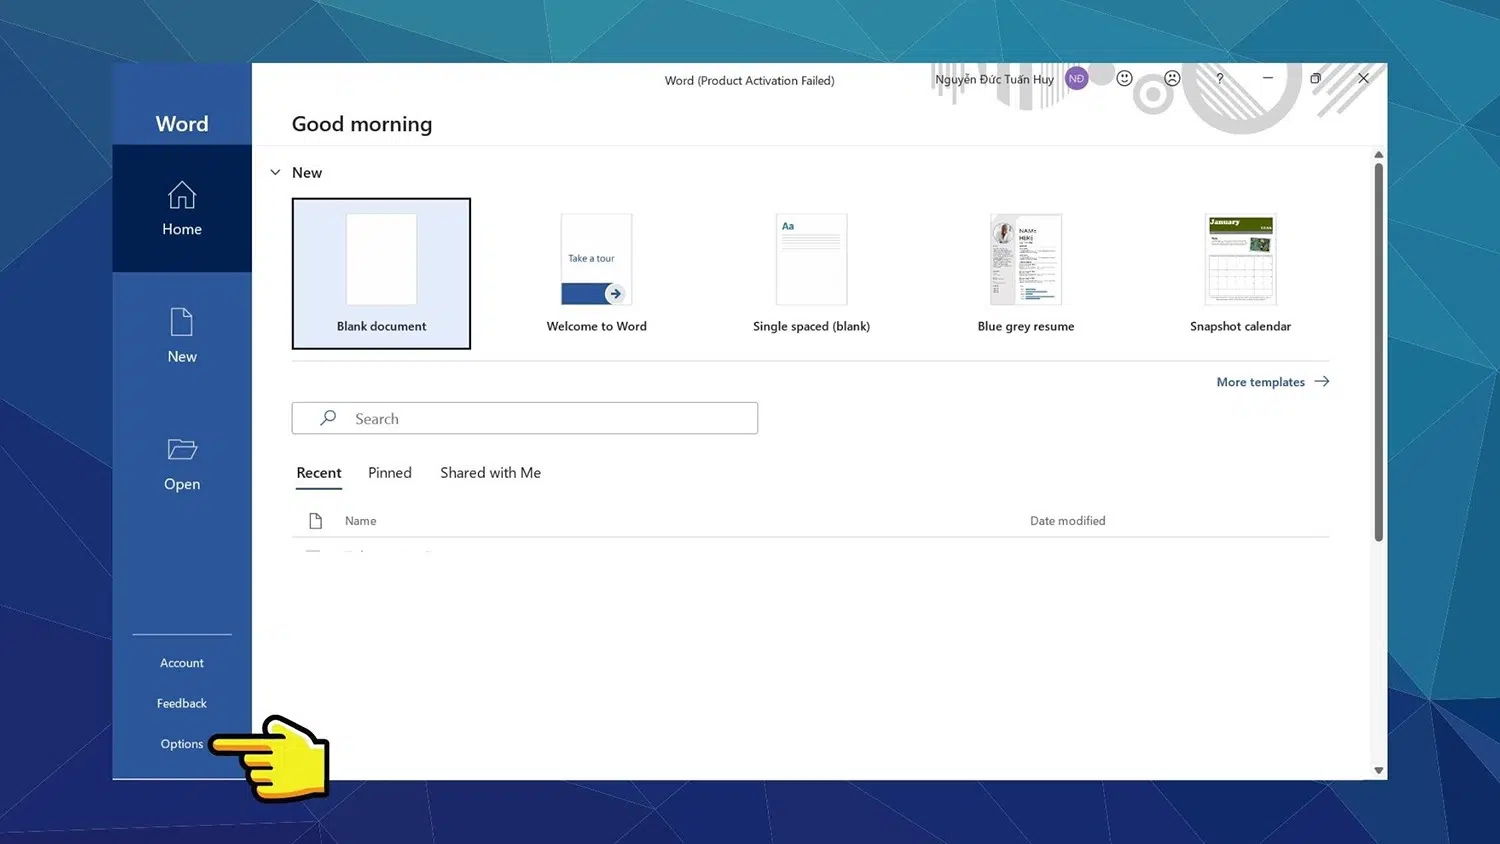This screenshot has height=844, width=1500.
Task: Restore down the Word window
Action: (1315, 78)
